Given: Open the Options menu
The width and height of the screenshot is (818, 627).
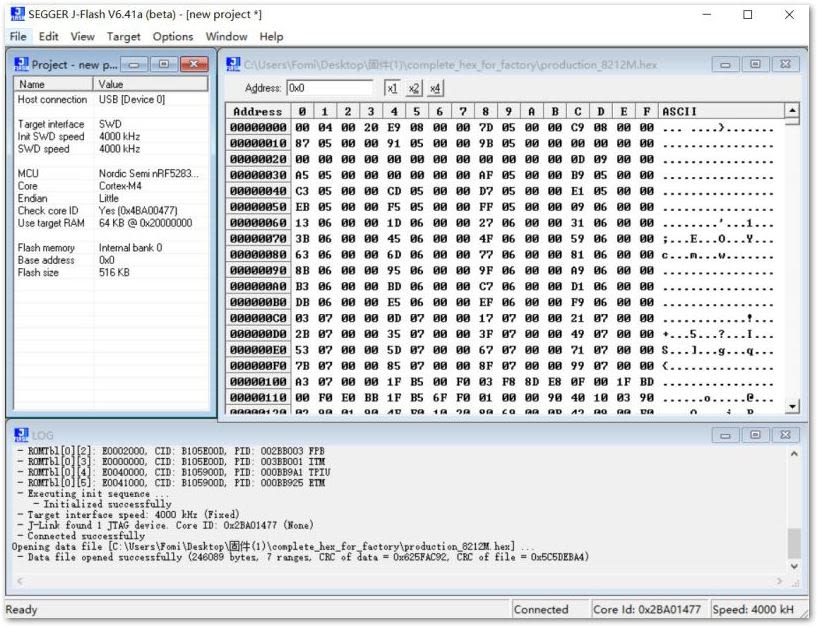Looking at the screenshot, I should pyautogui.click(x=173, y=37).
